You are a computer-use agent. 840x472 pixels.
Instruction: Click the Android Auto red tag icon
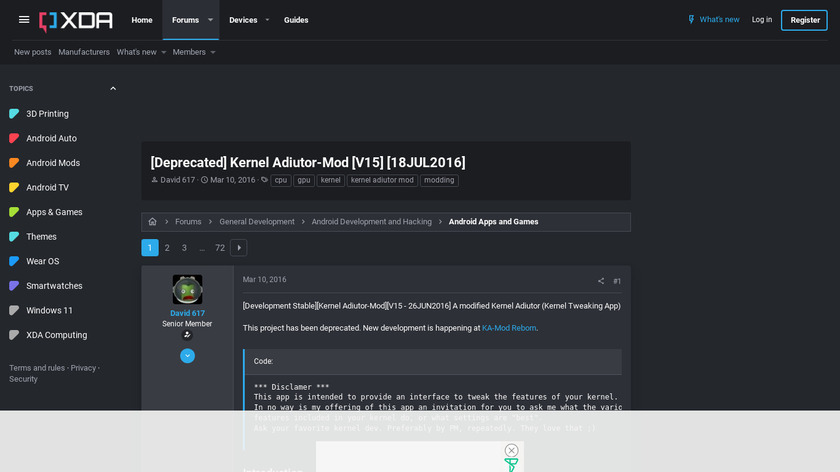tap(14, 138)
